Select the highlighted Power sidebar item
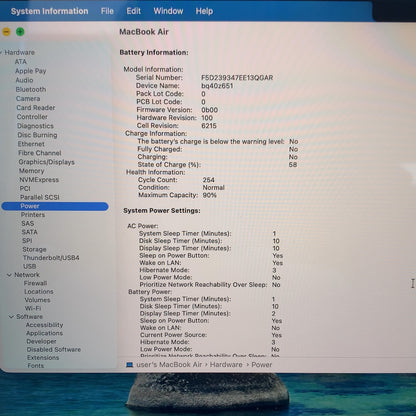This screenshot has width=416, height=416. pyautogui.click(x=55, y=206)
